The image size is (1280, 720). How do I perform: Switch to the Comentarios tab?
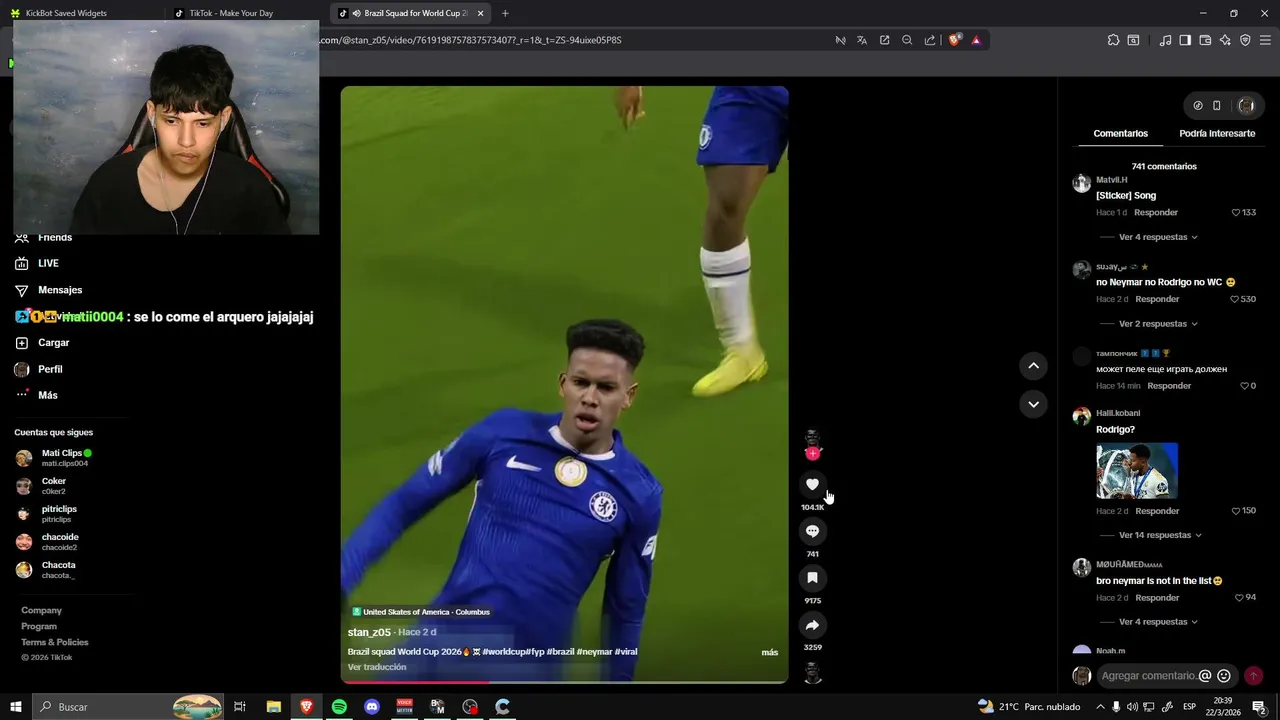pyautogui.click(x=1120, y=133)
